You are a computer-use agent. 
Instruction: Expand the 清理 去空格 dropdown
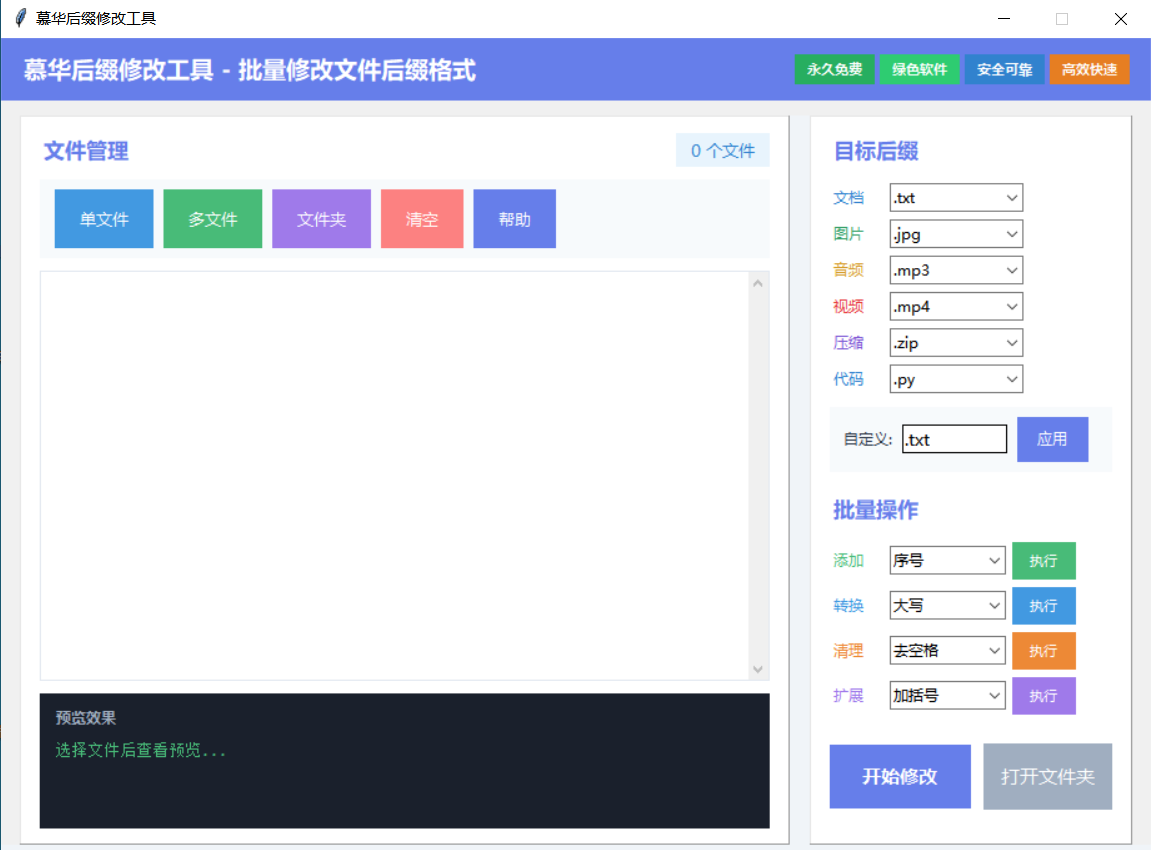coord(947,650)
